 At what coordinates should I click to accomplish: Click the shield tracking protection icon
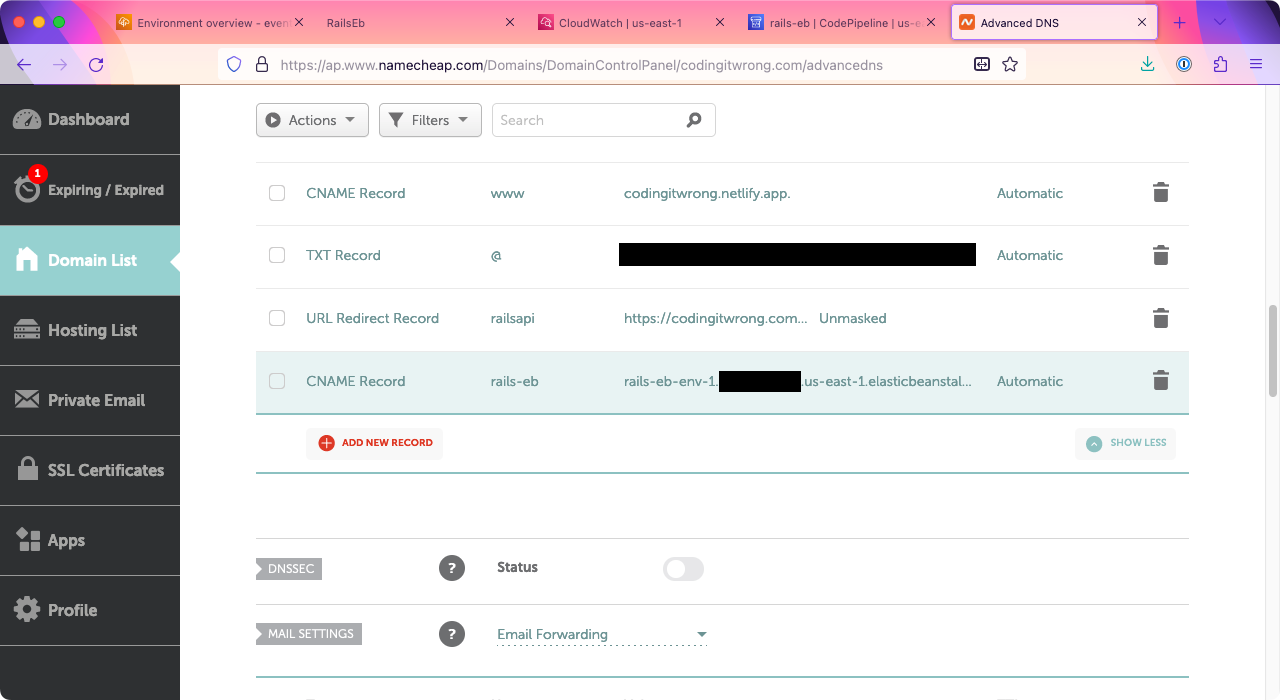click(x=234, y=64)
